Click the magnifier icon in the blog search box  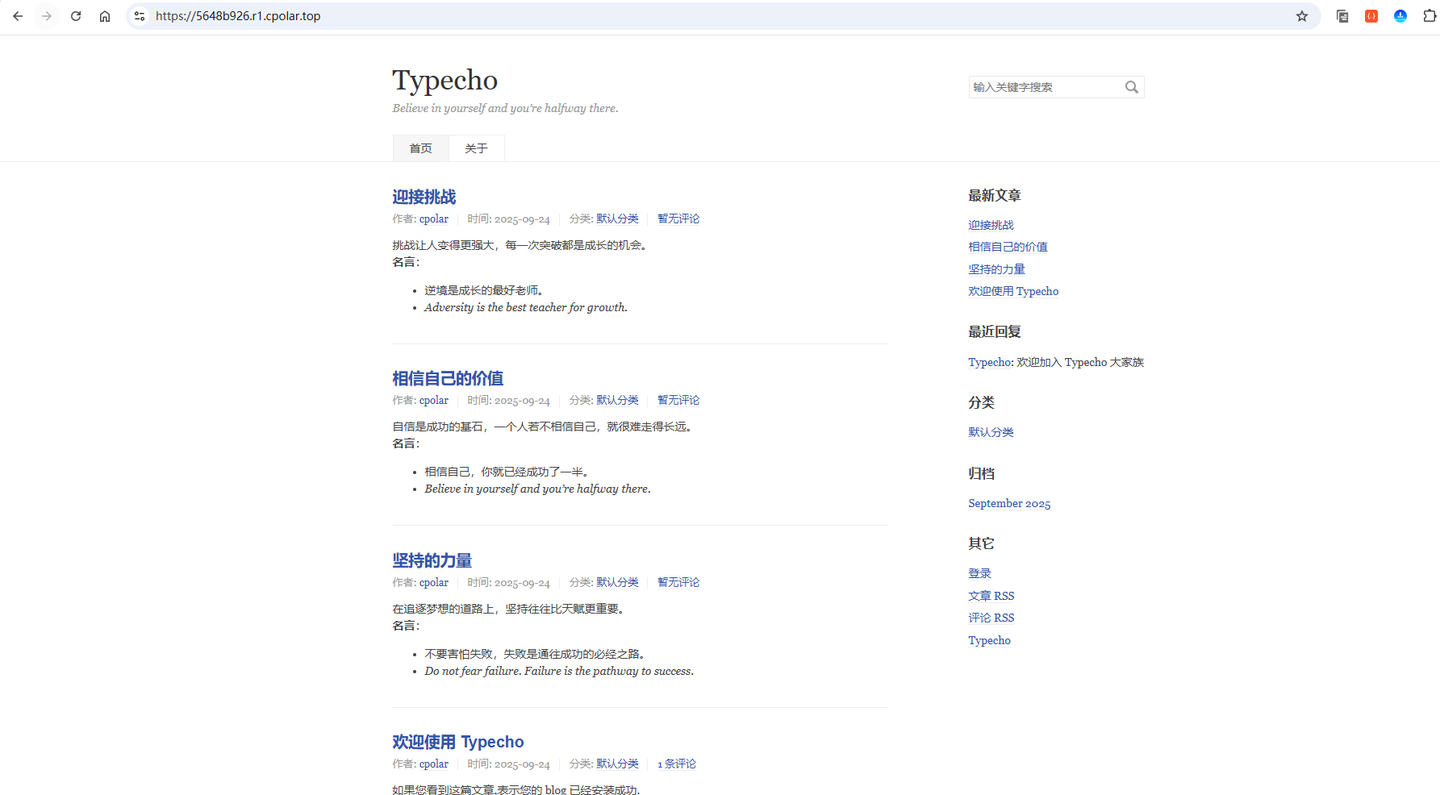click(1131, 87)
